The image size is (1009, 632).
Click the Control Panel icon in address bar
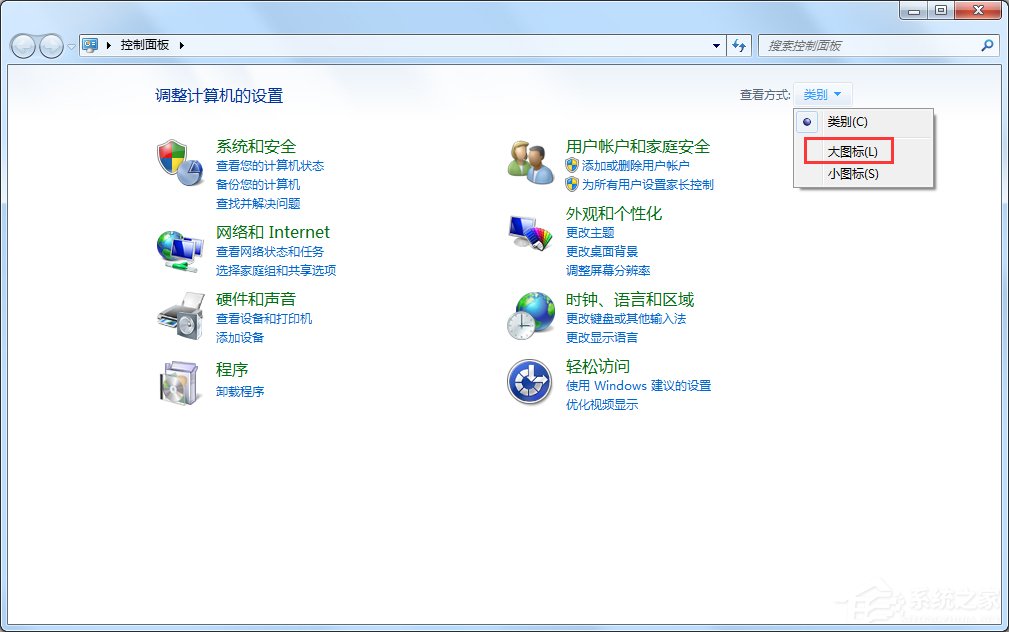pyautogui.click(x=90, y=45)
